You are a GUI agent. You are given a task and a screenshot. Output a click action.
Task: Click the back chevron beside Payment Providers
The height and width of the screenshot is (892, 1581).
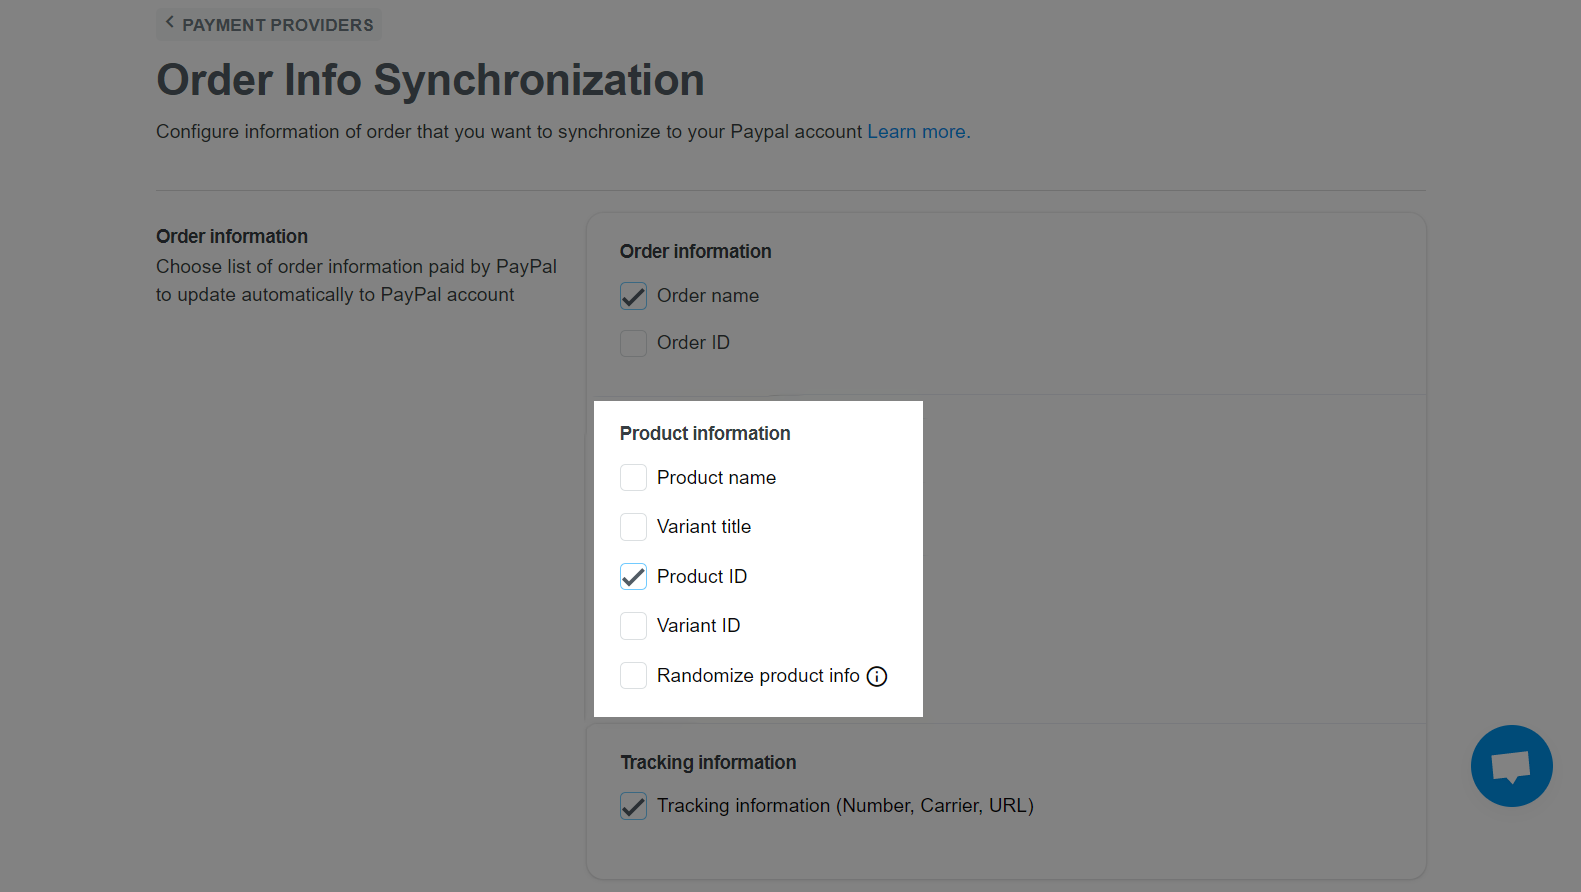click(169, 22)
